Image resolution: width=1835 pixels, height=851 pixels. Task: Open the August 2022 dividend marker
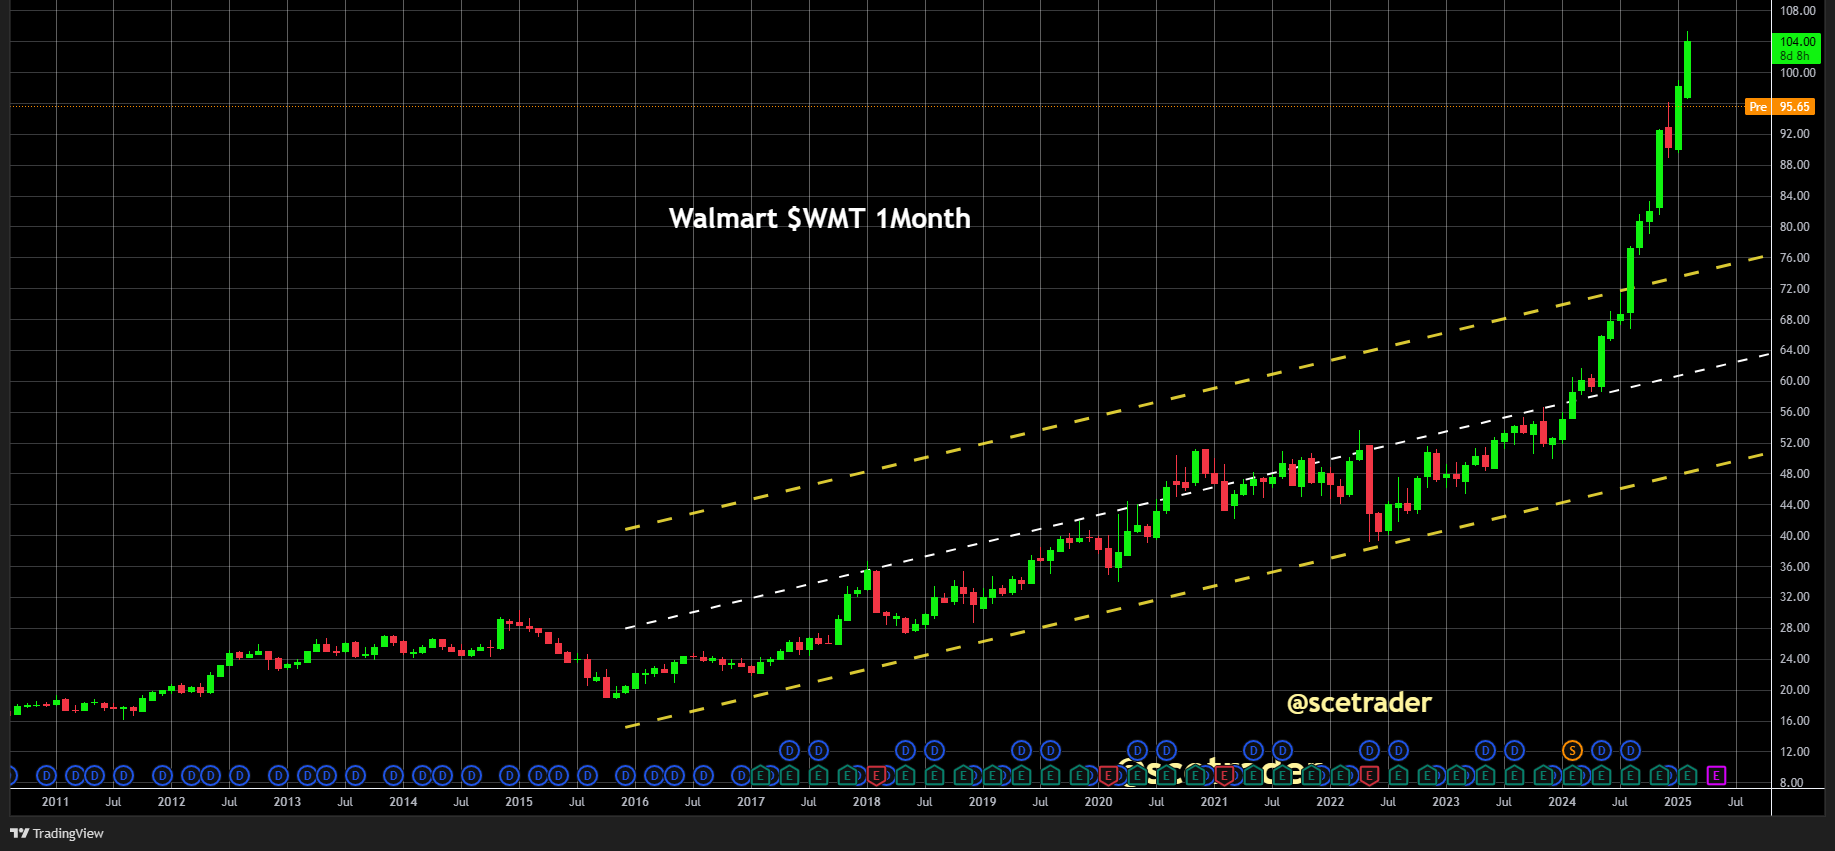(x=1398, y=750)
